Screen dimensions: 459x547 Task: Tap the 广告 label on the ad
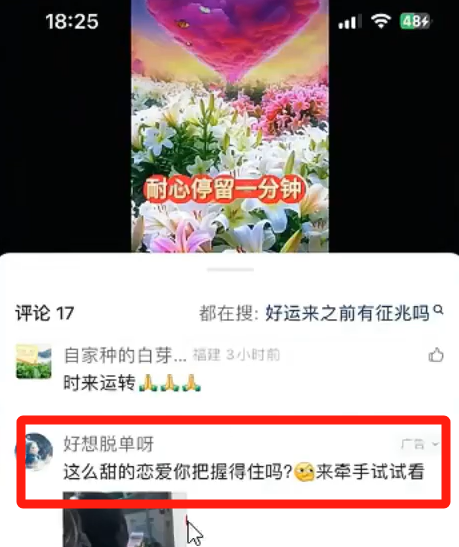click(x=413, y=444)
